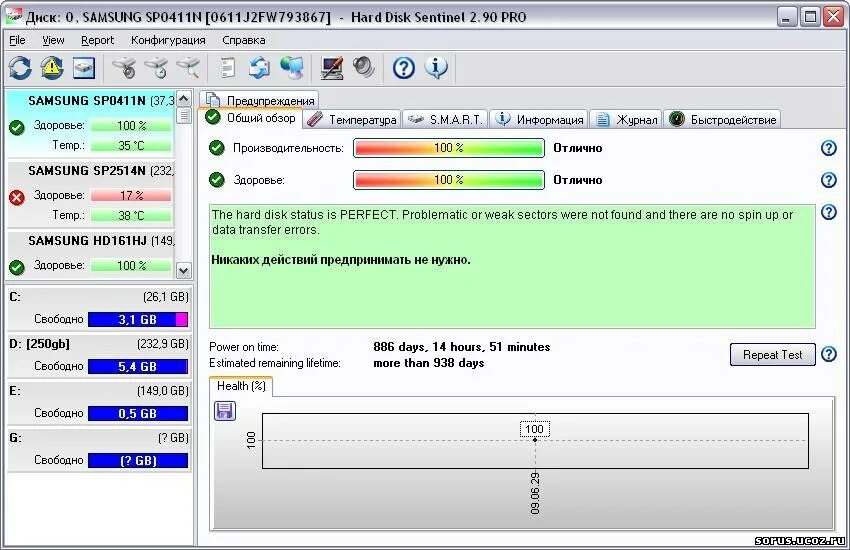Click the G: drive (? GB) free bar
The width and height of the screenshot is (850, 550).
pyautogui.click(x=138, y=460)
